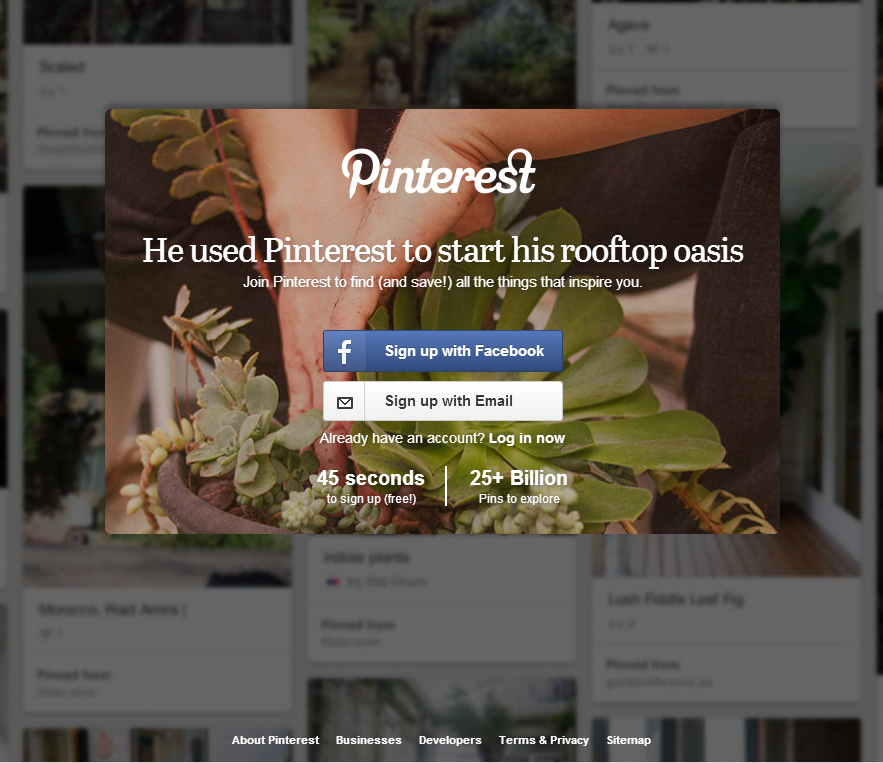This screenshot has height=763, width=883.
Task: Click the Pinterest logo
Action: (x=438, y=173)
